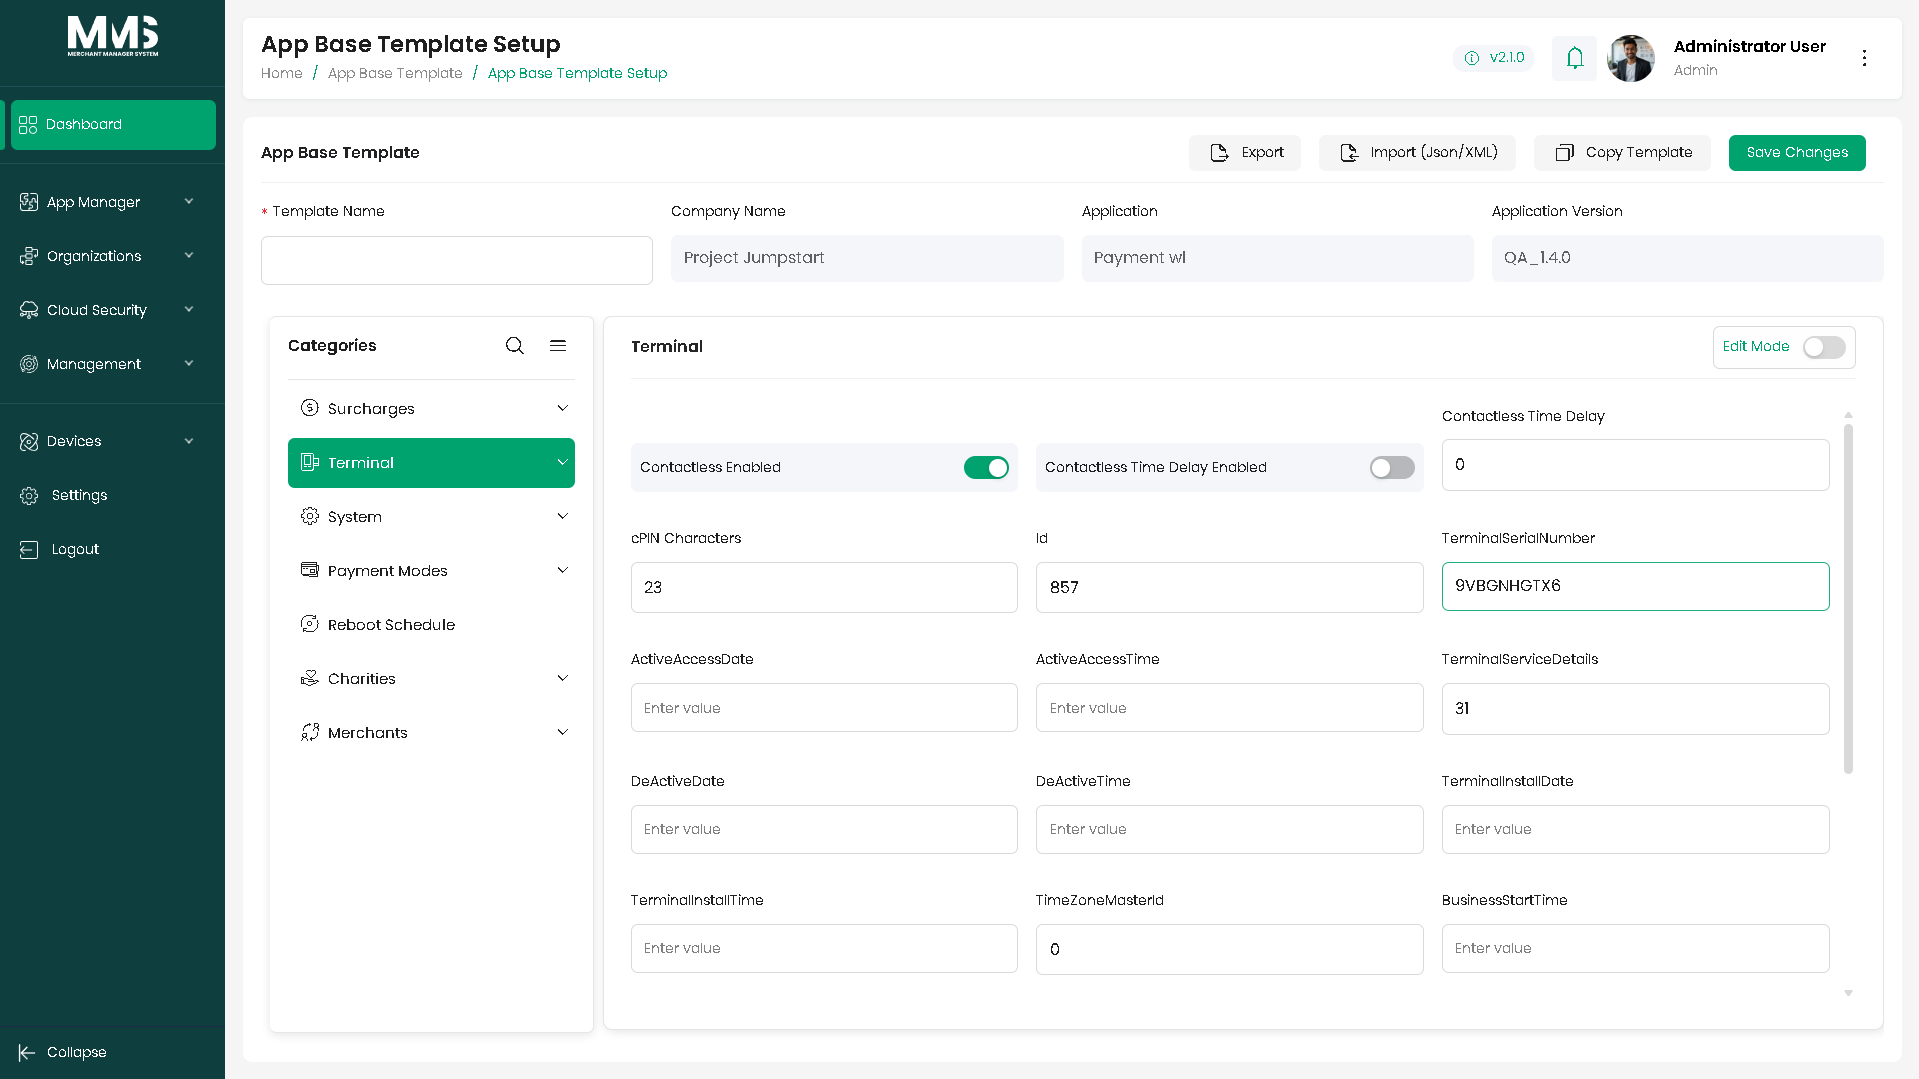
Task: Open the Dashboard menu item
Action: (x=113, y=125)
